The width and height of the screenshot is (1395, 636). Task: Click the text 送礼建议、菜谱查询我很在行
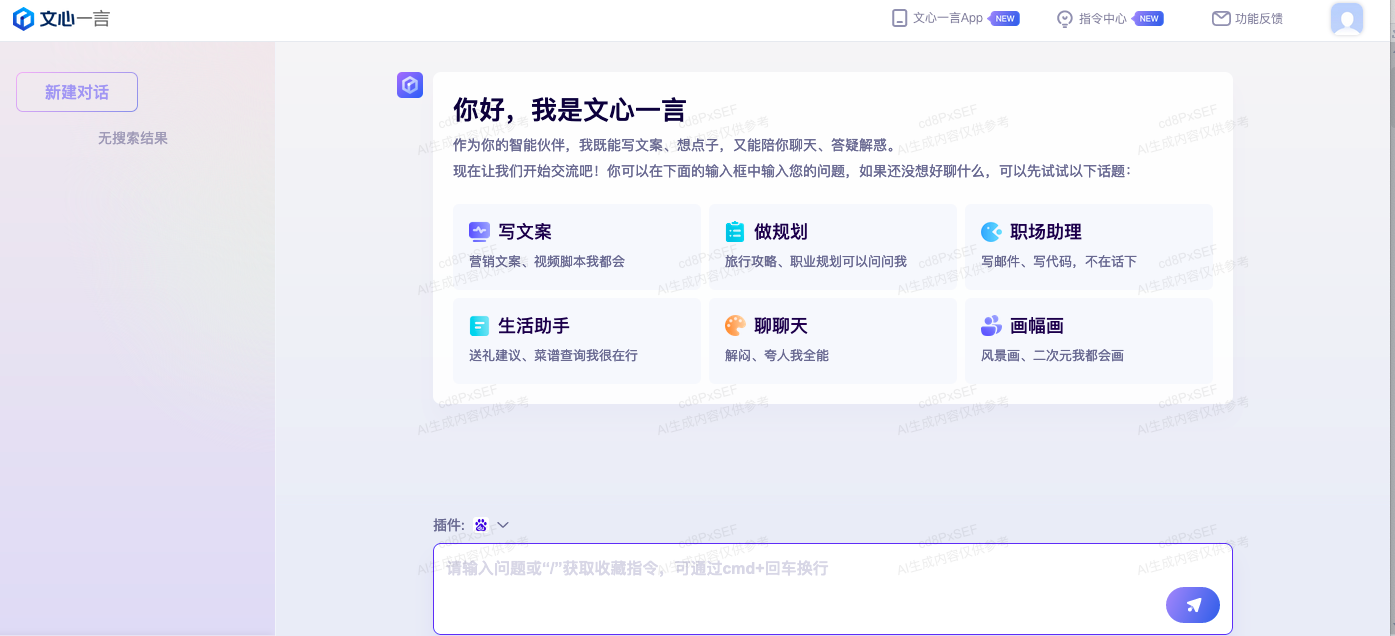pyautogui.click(x=553, y=356)
